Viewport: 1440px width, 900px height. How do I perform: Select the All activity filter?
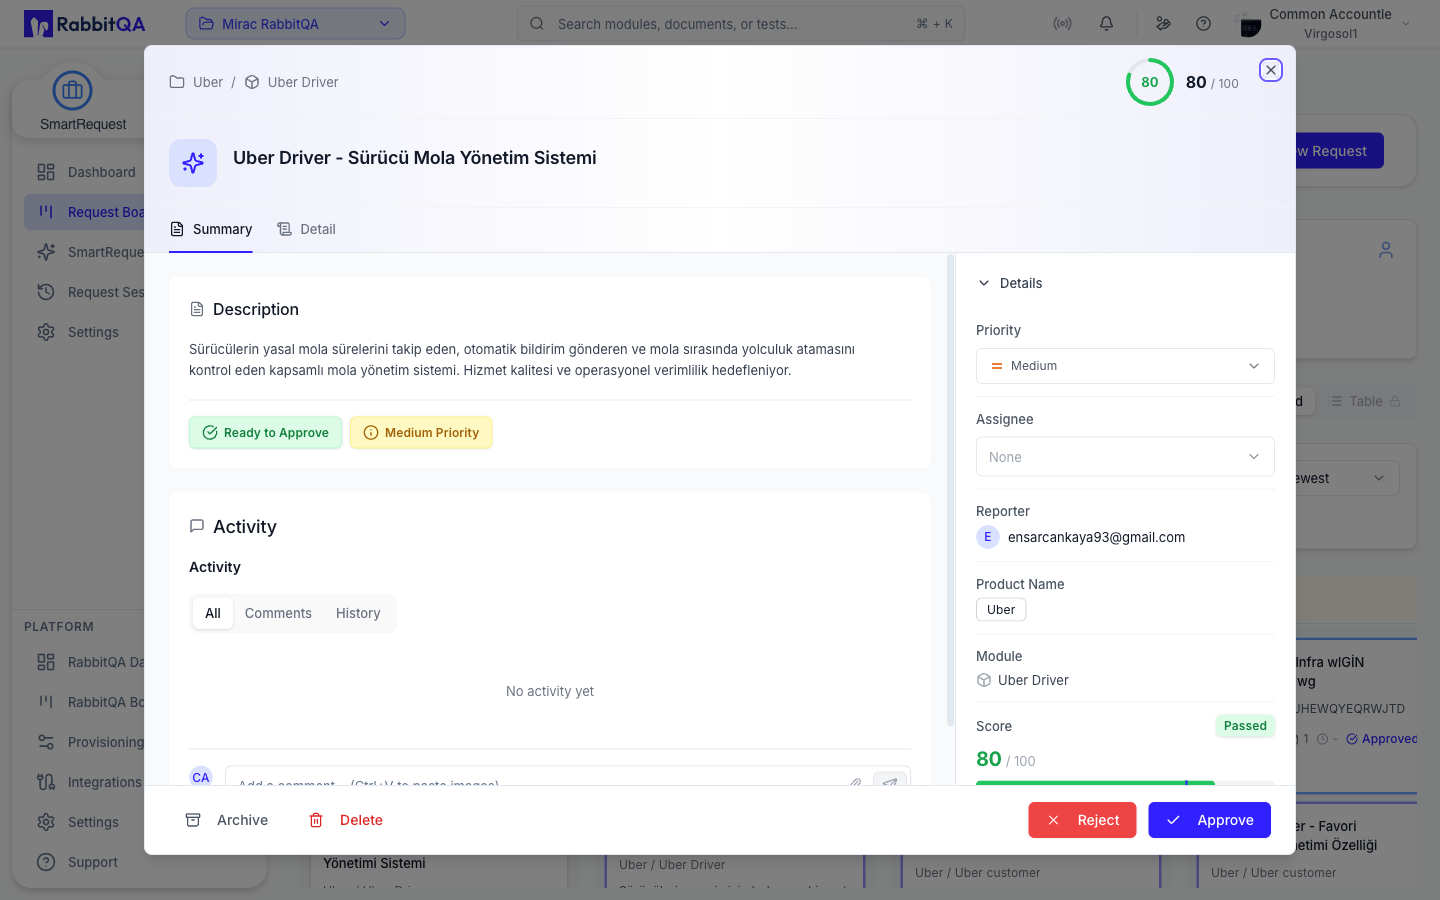pos(213,613)
